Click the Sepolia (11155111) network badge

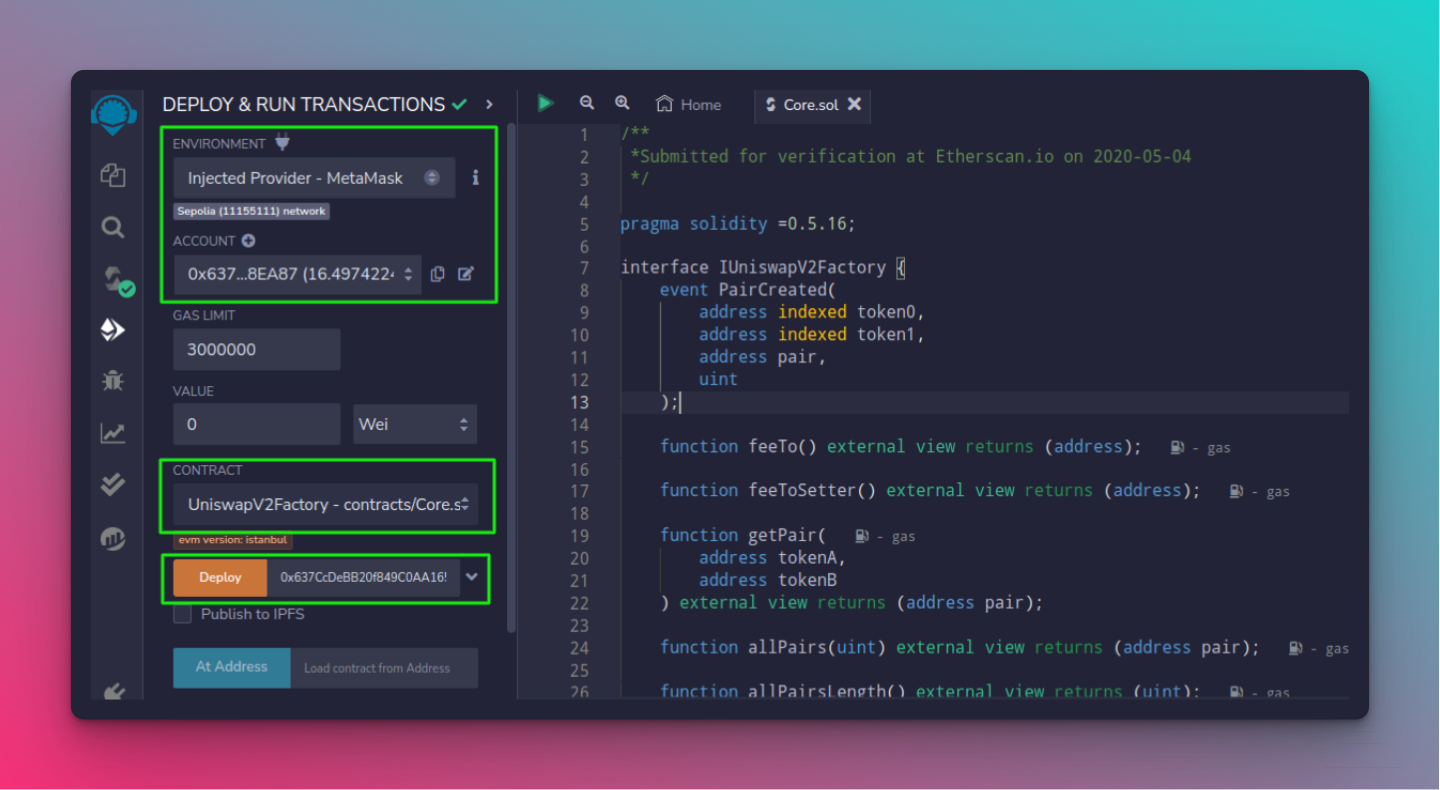tap(251, 211)
